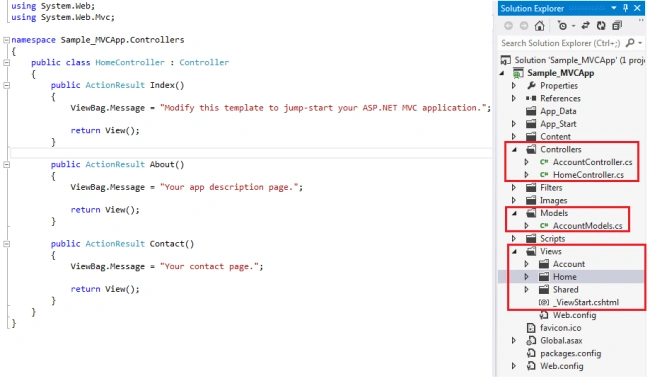Expand the Shared folder under Views
This screenshot has width=650, height=381.
[x=526, y=289]
